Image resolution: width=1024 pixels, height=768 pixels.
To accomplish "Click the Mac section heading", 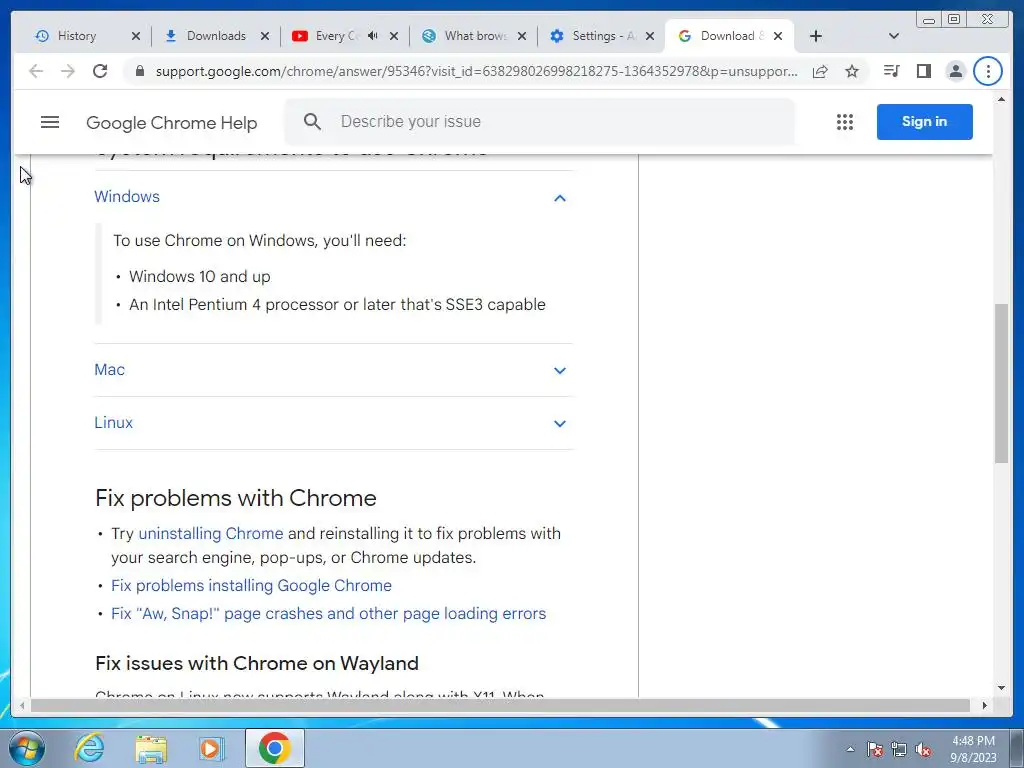I will [110, 370].
